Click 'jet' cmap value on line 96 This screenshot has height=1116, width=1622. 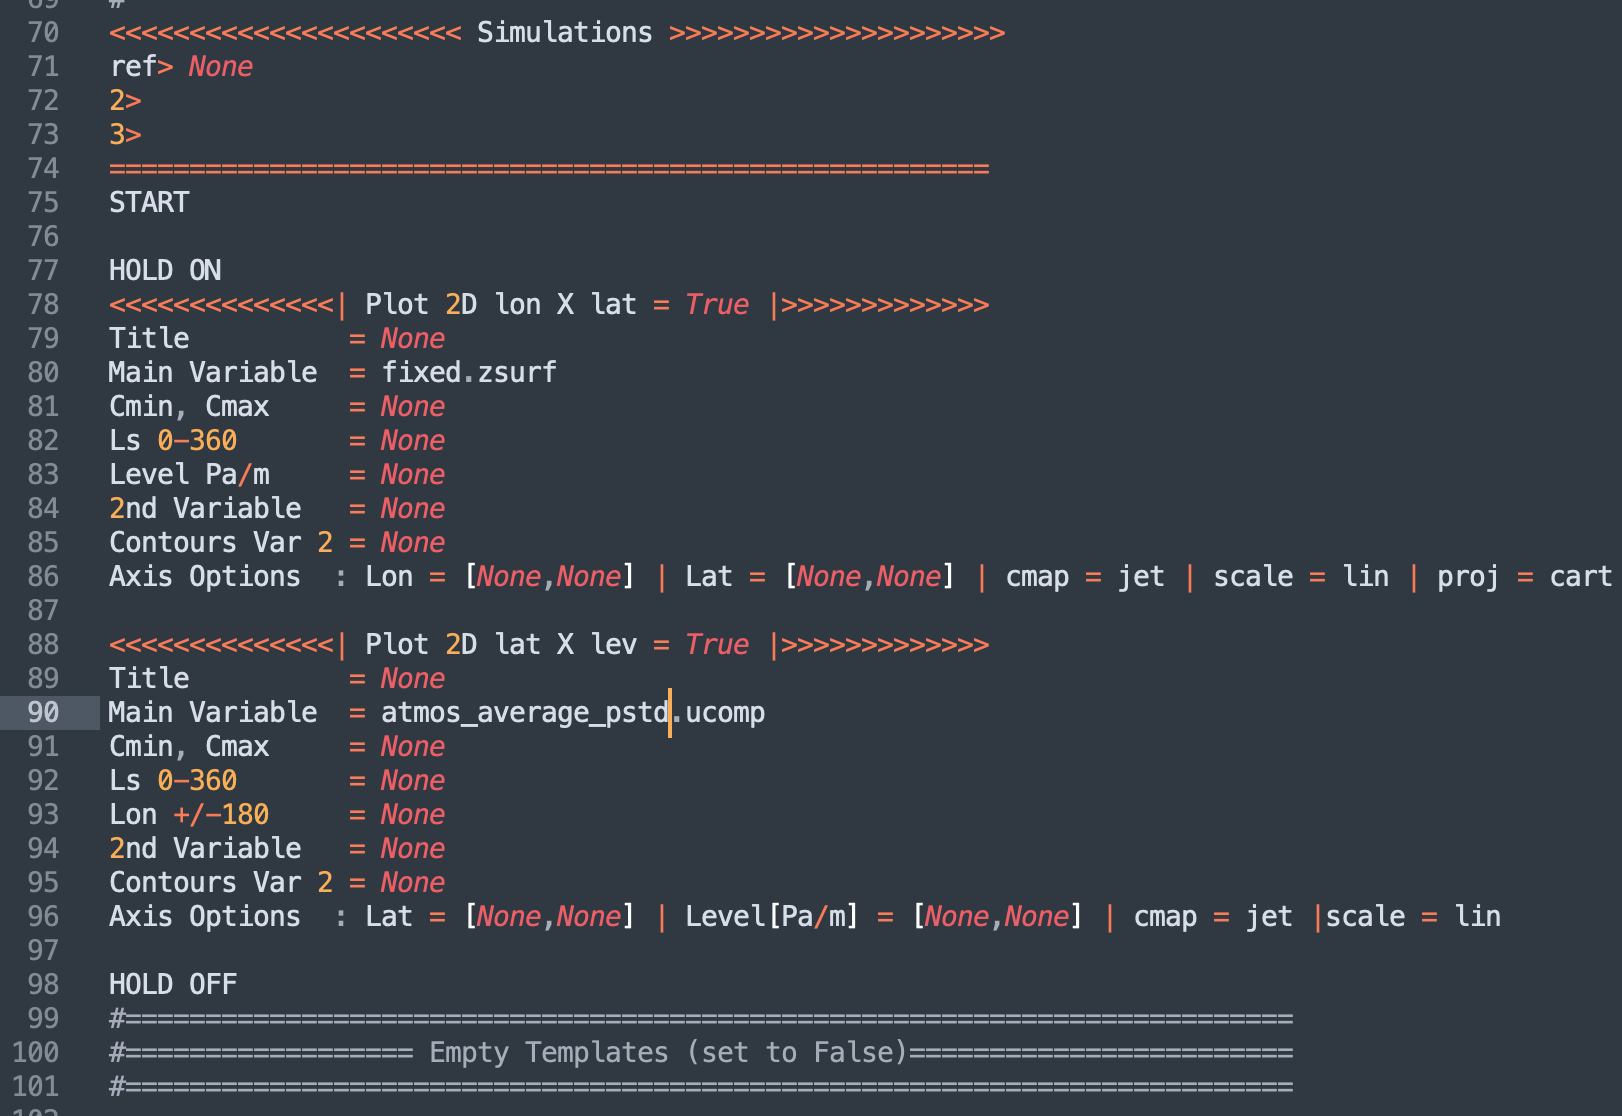click(1269, 917)
